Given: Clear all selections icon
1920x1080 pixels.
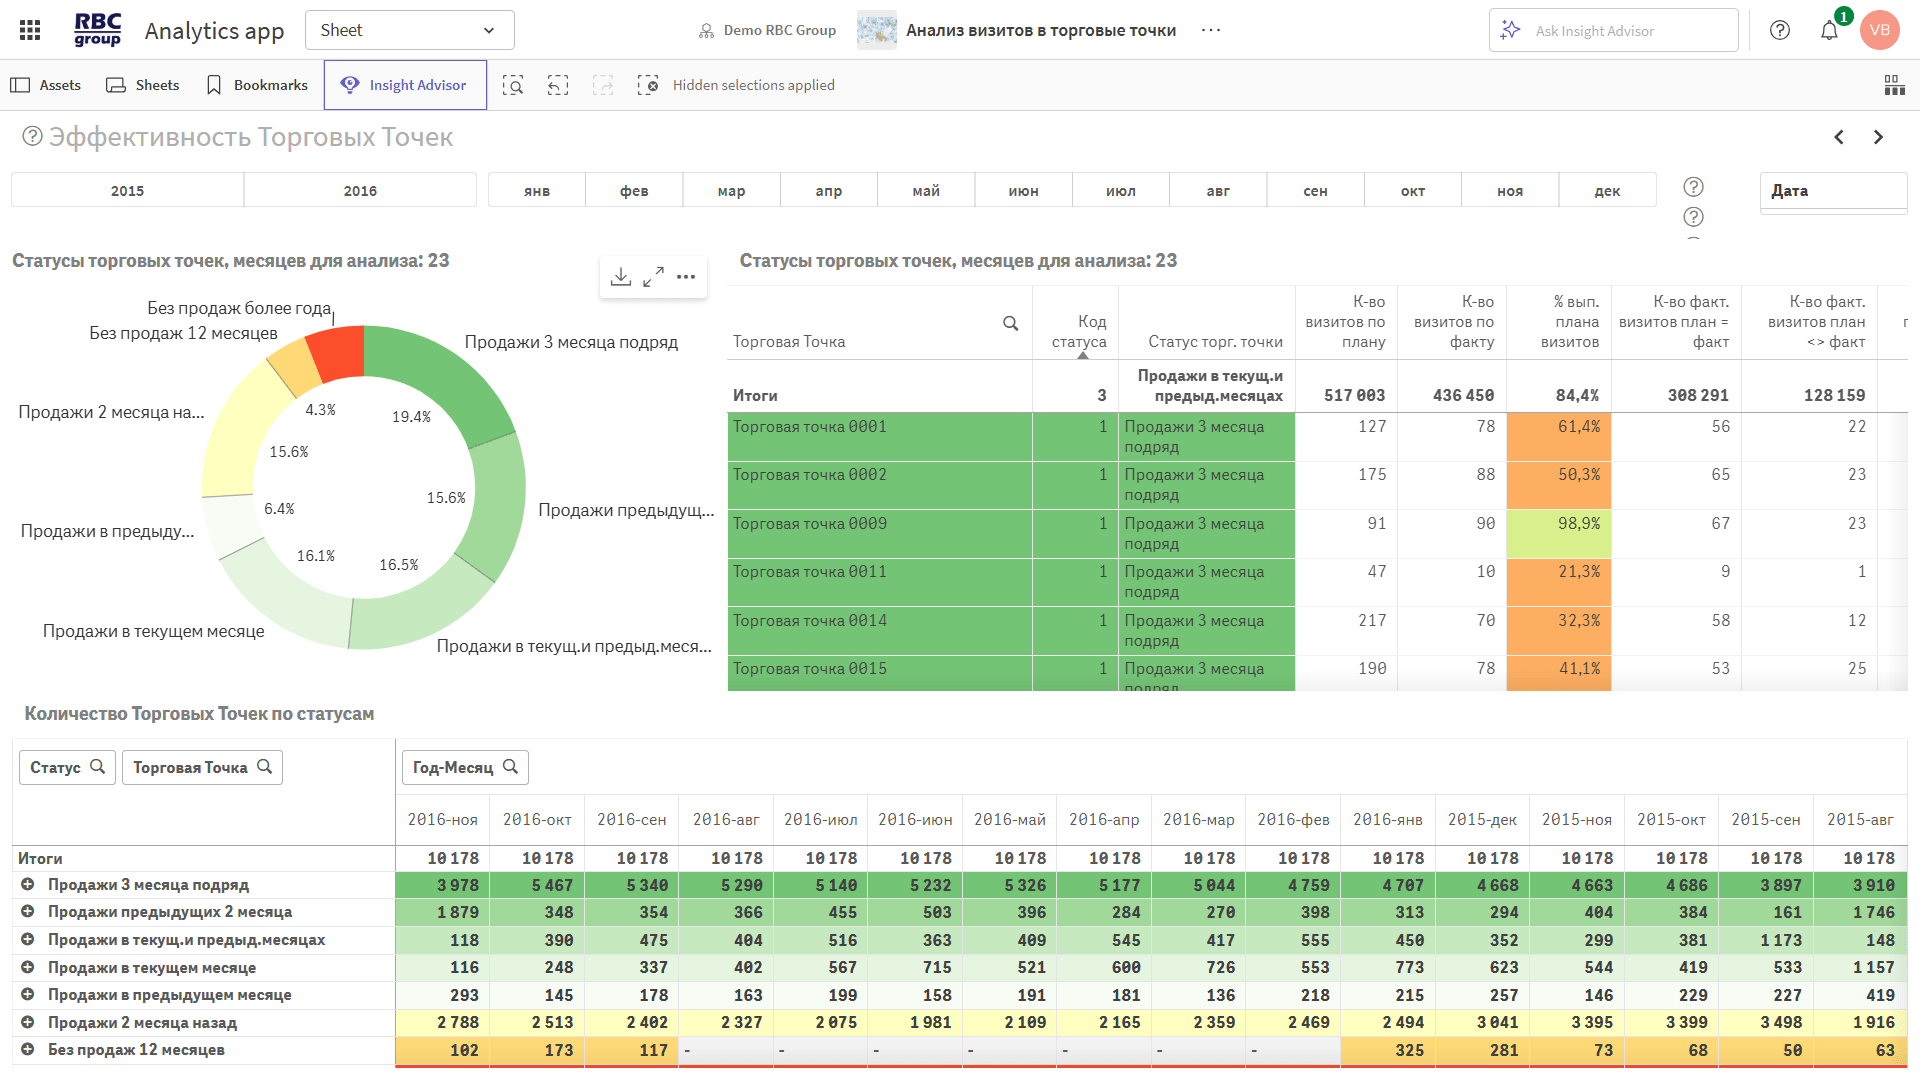Looking at the screenshot, I should [648, 85].
